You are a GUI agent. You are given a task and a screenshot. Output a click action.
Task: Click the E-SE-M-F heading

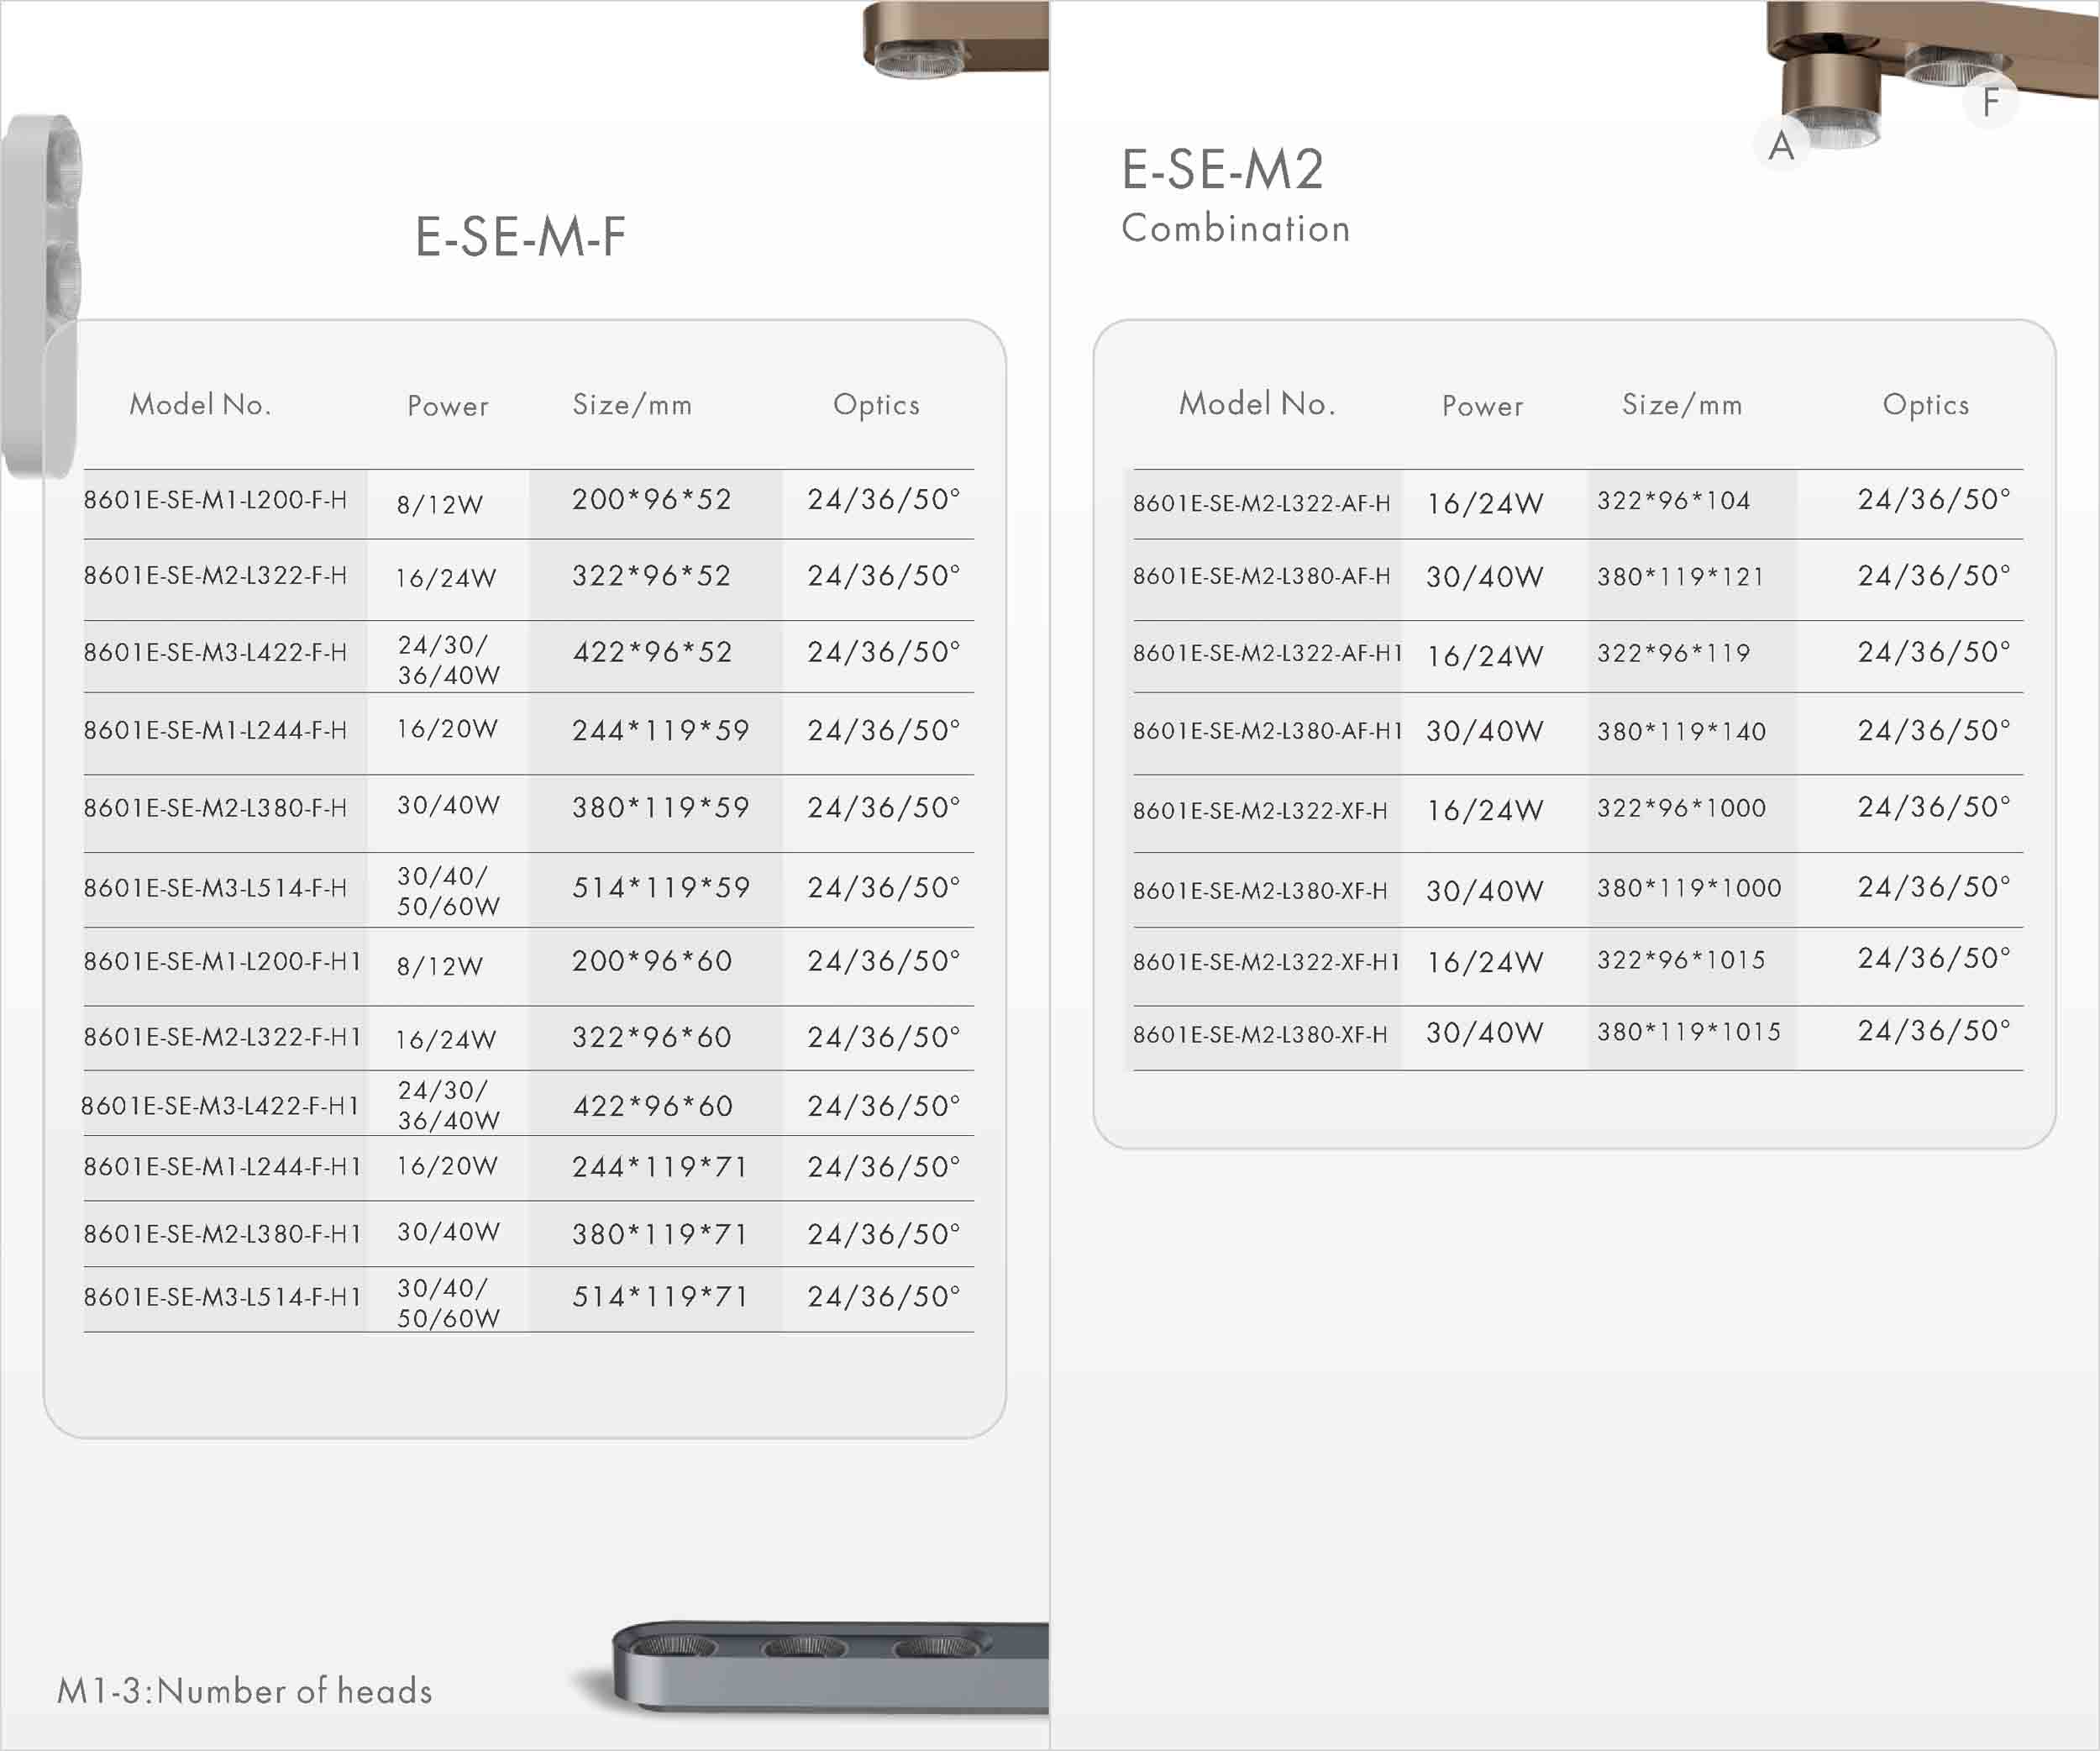click(520, 238)
